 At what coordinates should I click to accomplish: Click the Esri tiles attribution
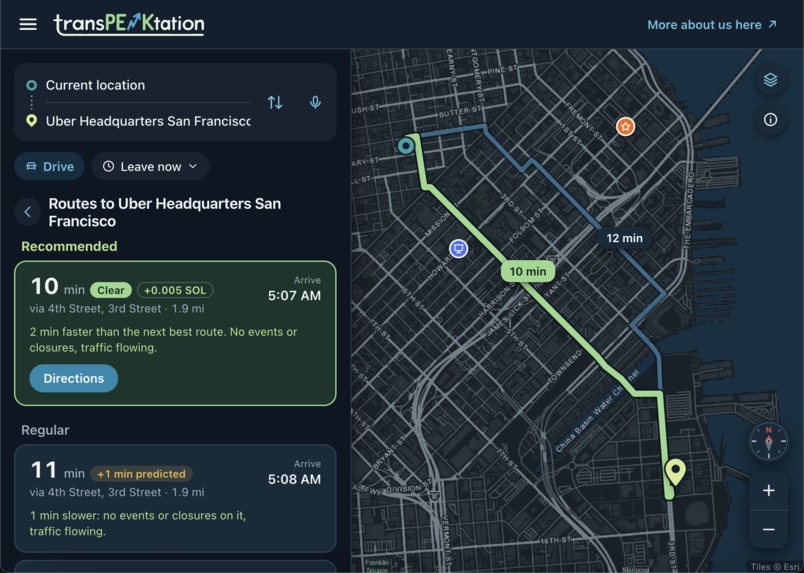[x=775, y=567]
